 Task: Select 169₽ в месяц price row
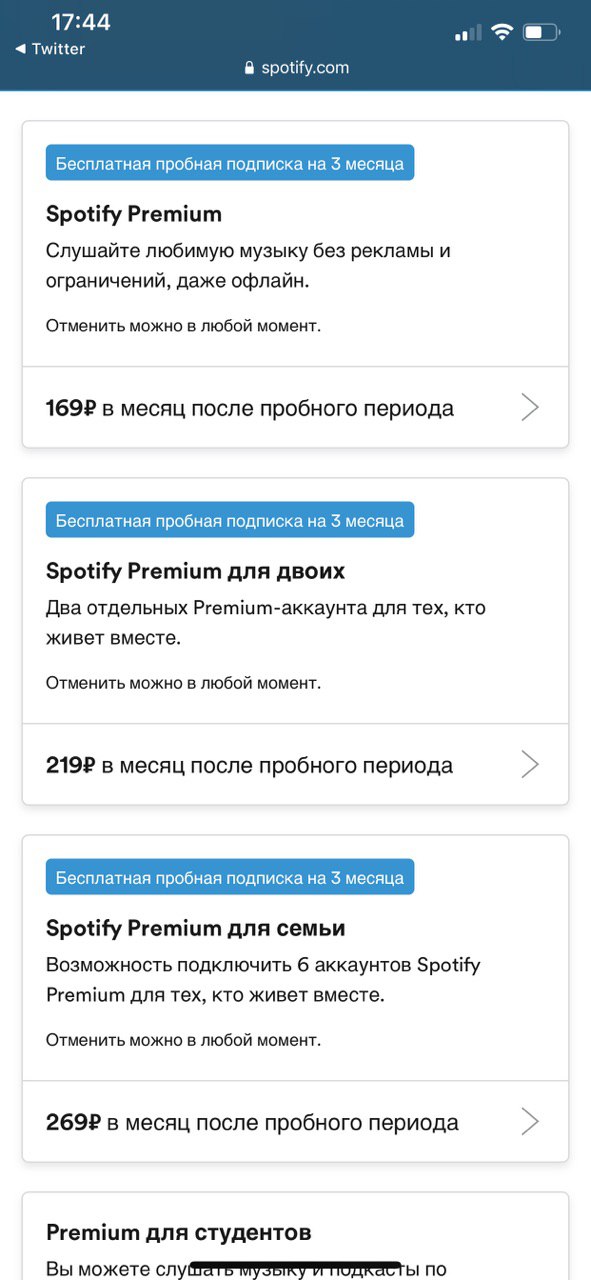(x=295, y=407)
